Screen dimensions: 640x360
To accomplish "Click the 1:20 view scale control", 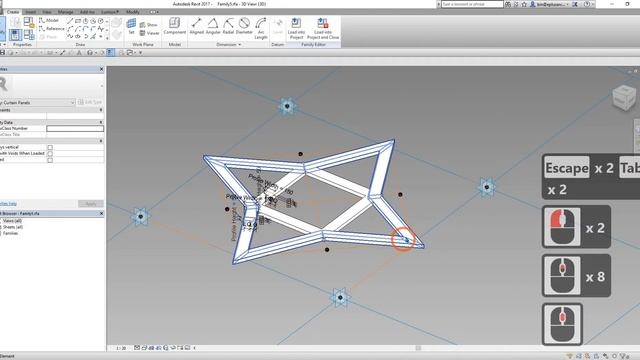I will tap(121, 348).
